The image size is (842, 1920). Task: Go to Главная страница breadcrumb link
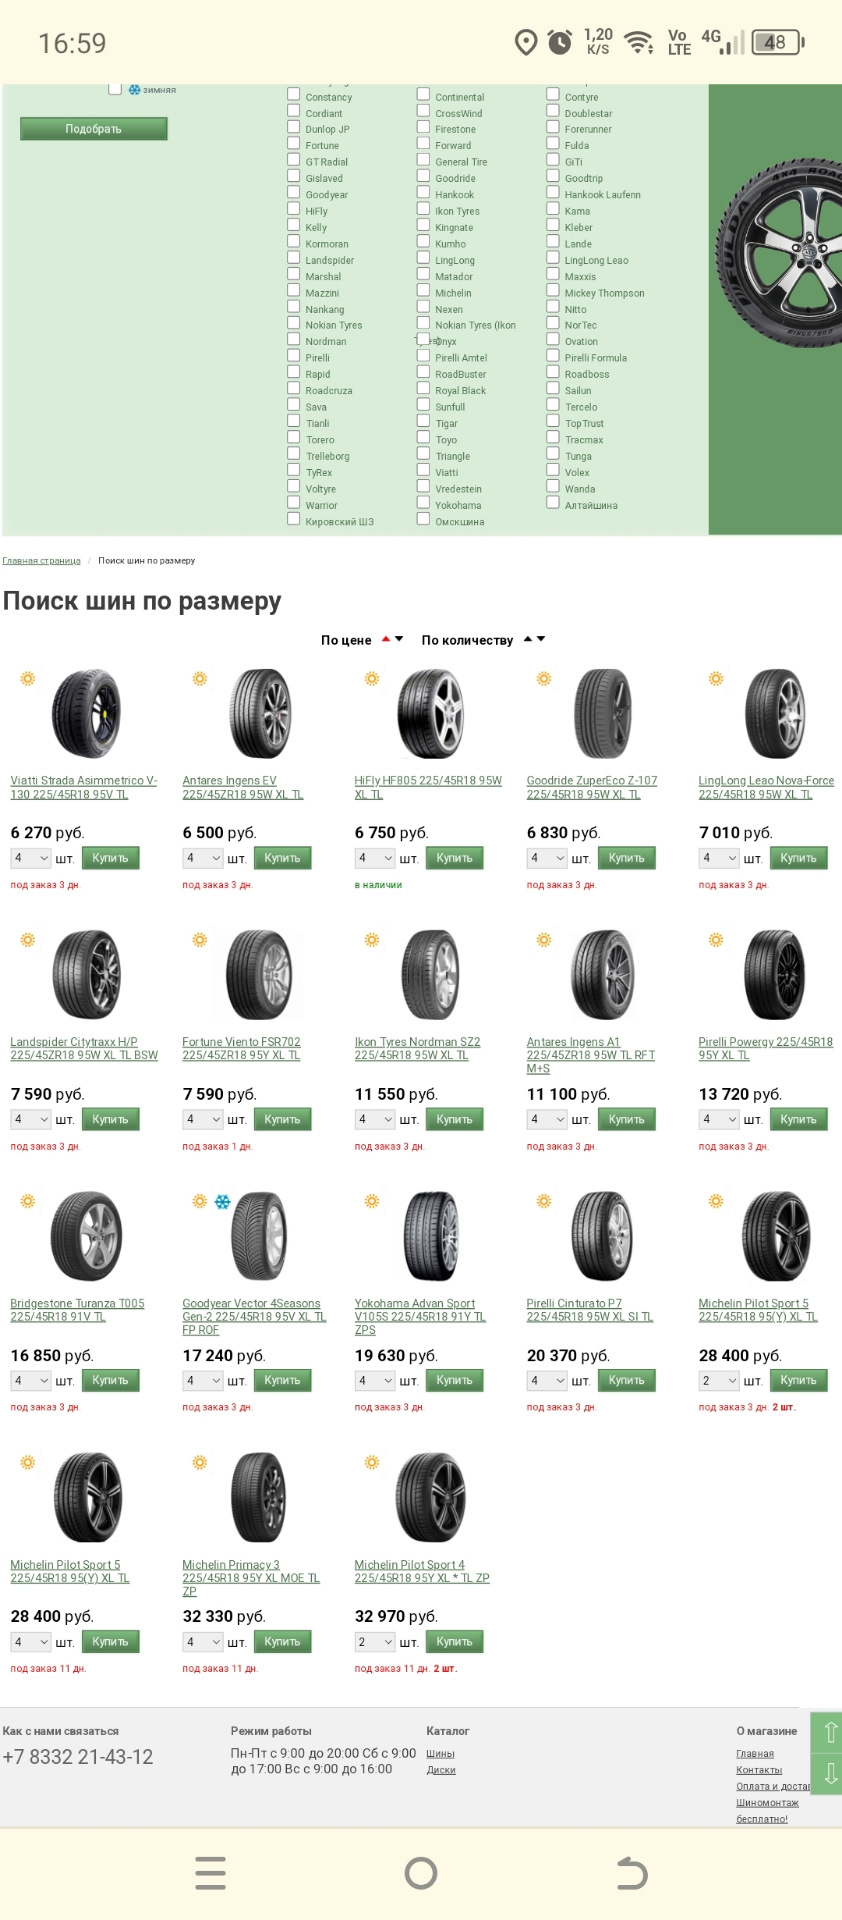[x=41, y=561]
